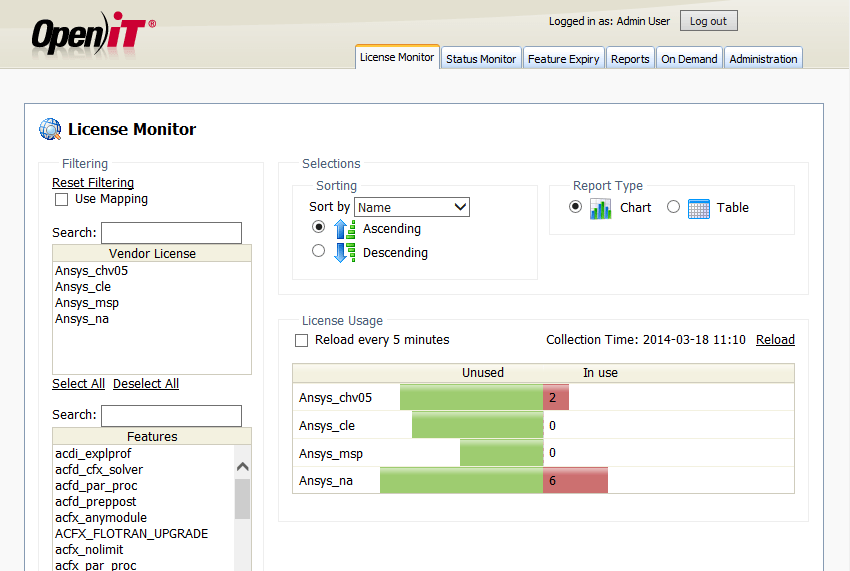Switch to the License Monitor tab
This screenshot has height=571, width=850.
[x=397, y=57]
